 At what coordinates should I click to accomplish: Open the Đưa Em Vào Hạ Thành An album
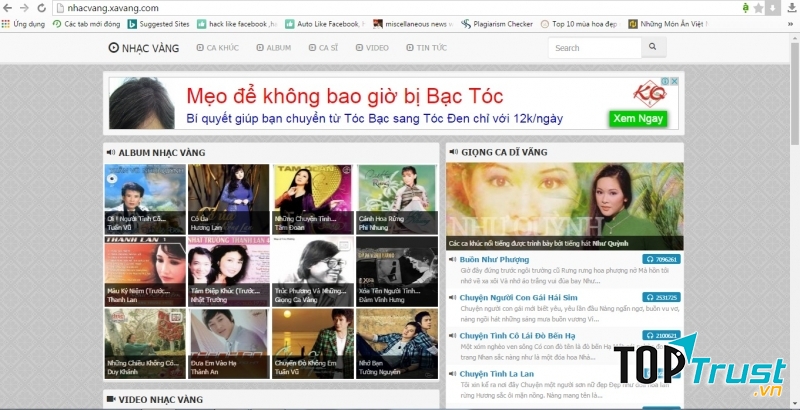pos(229,344)
